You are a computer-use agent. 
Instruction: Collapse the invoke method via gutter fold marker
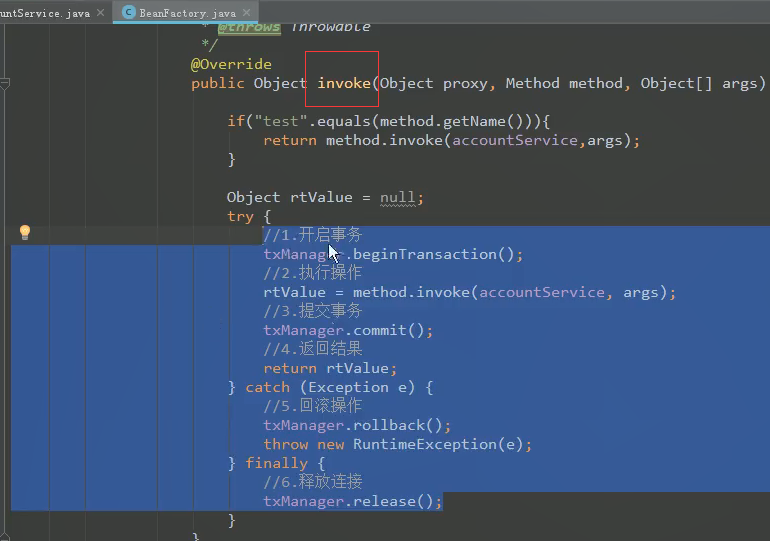5,84
